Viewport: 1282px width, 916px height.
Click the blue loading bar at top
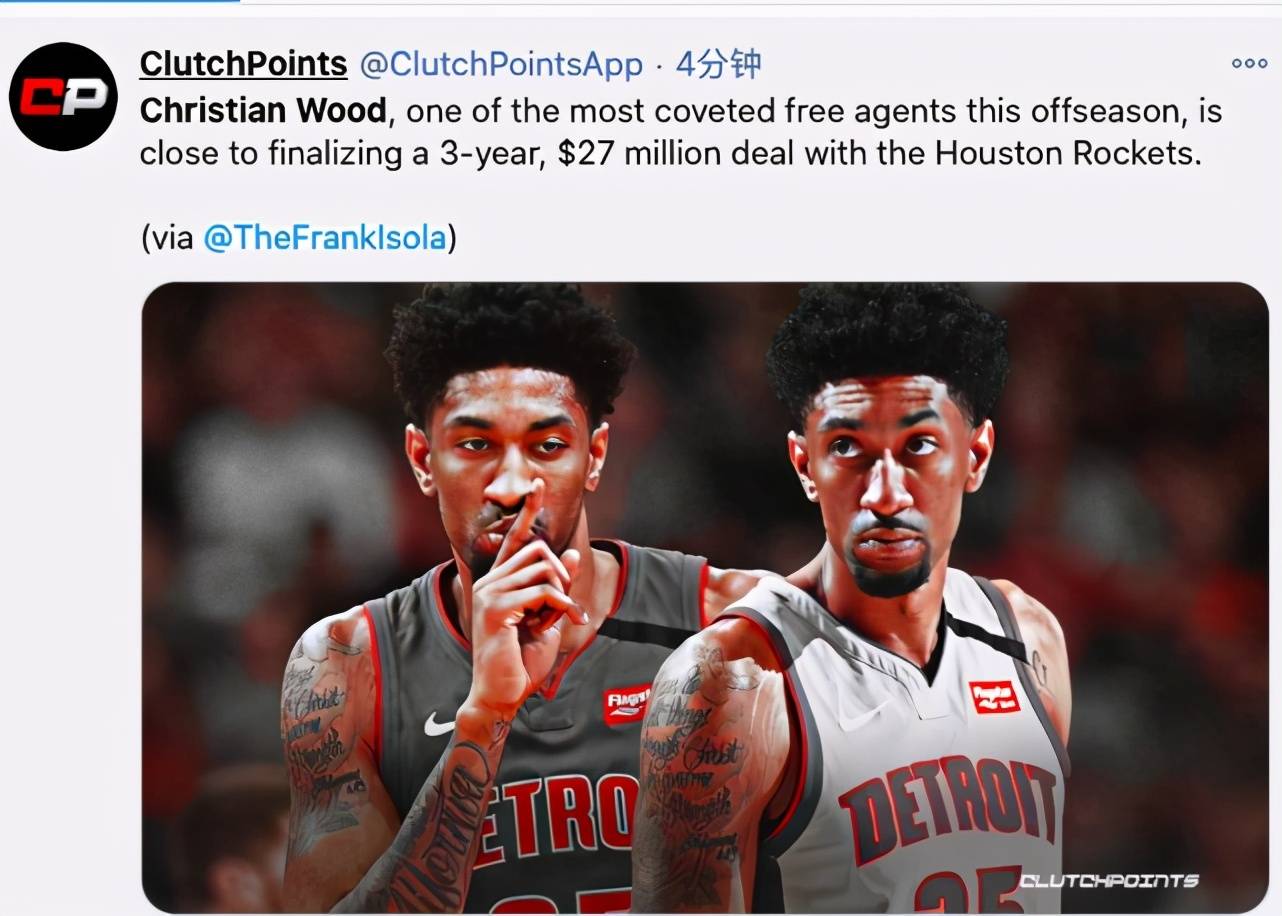(120, 1)
